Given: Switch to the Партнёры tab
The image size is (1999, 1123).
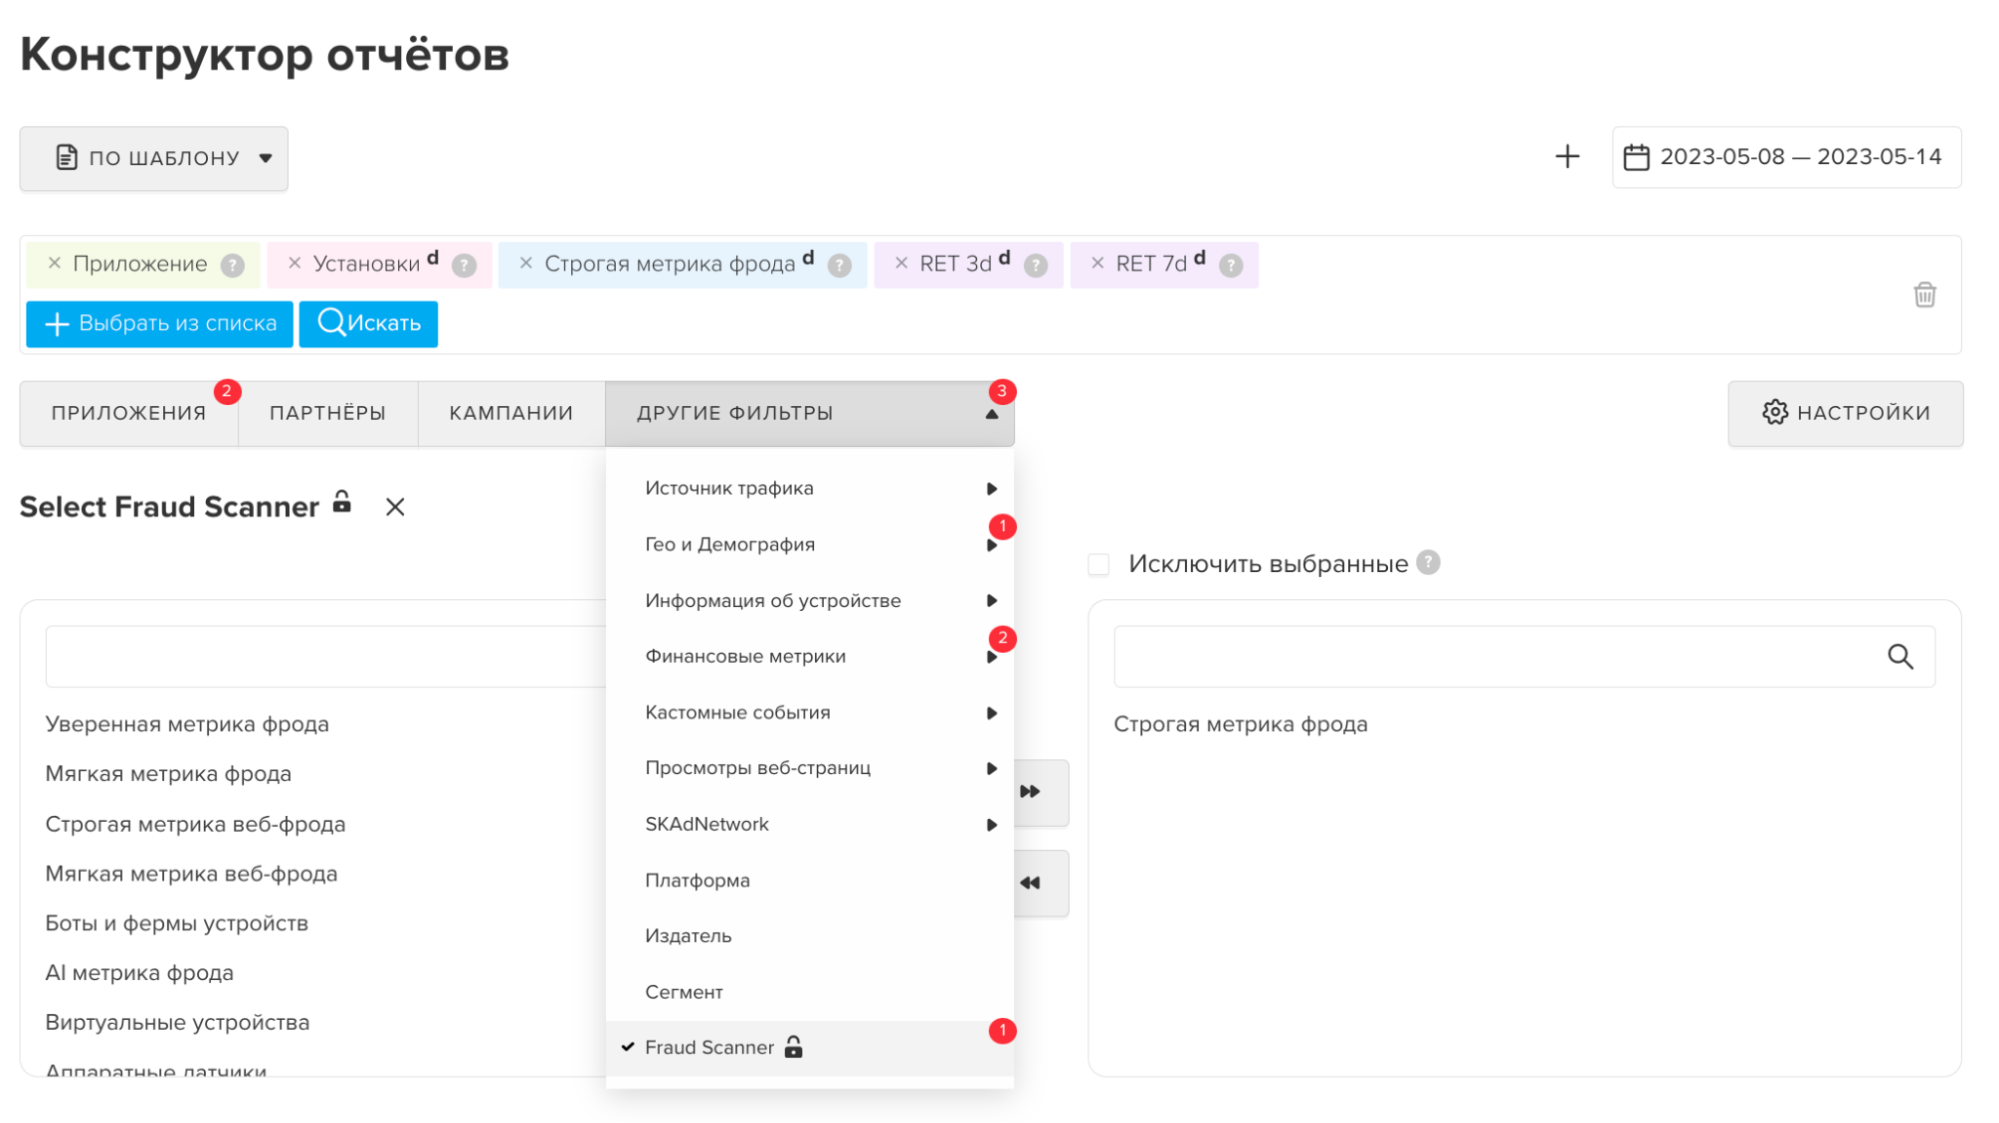Looking at the screenshot, I should point(327,413).
